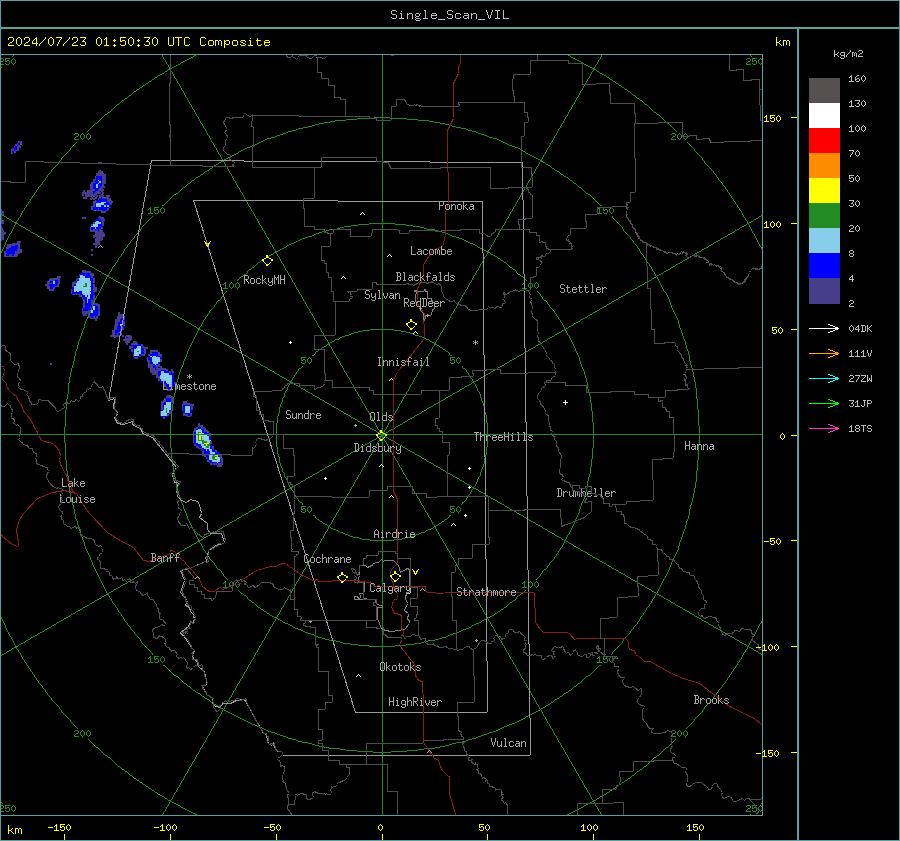Image resolution: width=900 pixels, height=841 pixels.
Task: Click the white plus marker west of Hanna
Action: click(x=565, y=402)
